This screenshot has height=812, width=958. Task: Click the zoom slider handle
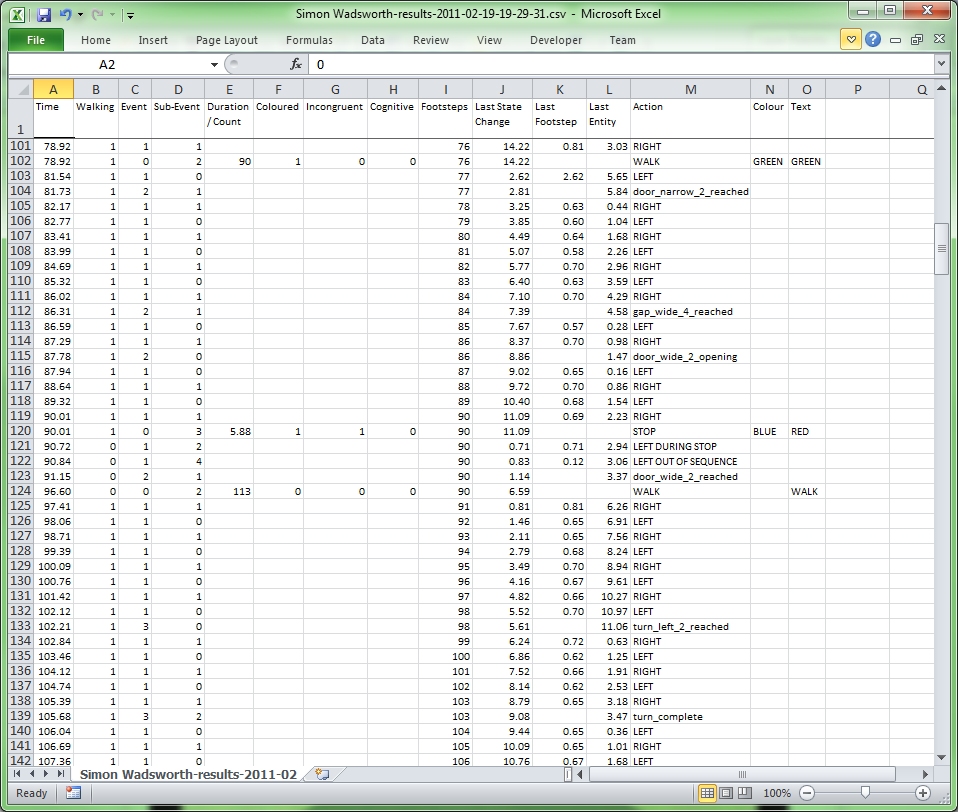[x=865, y=792]
